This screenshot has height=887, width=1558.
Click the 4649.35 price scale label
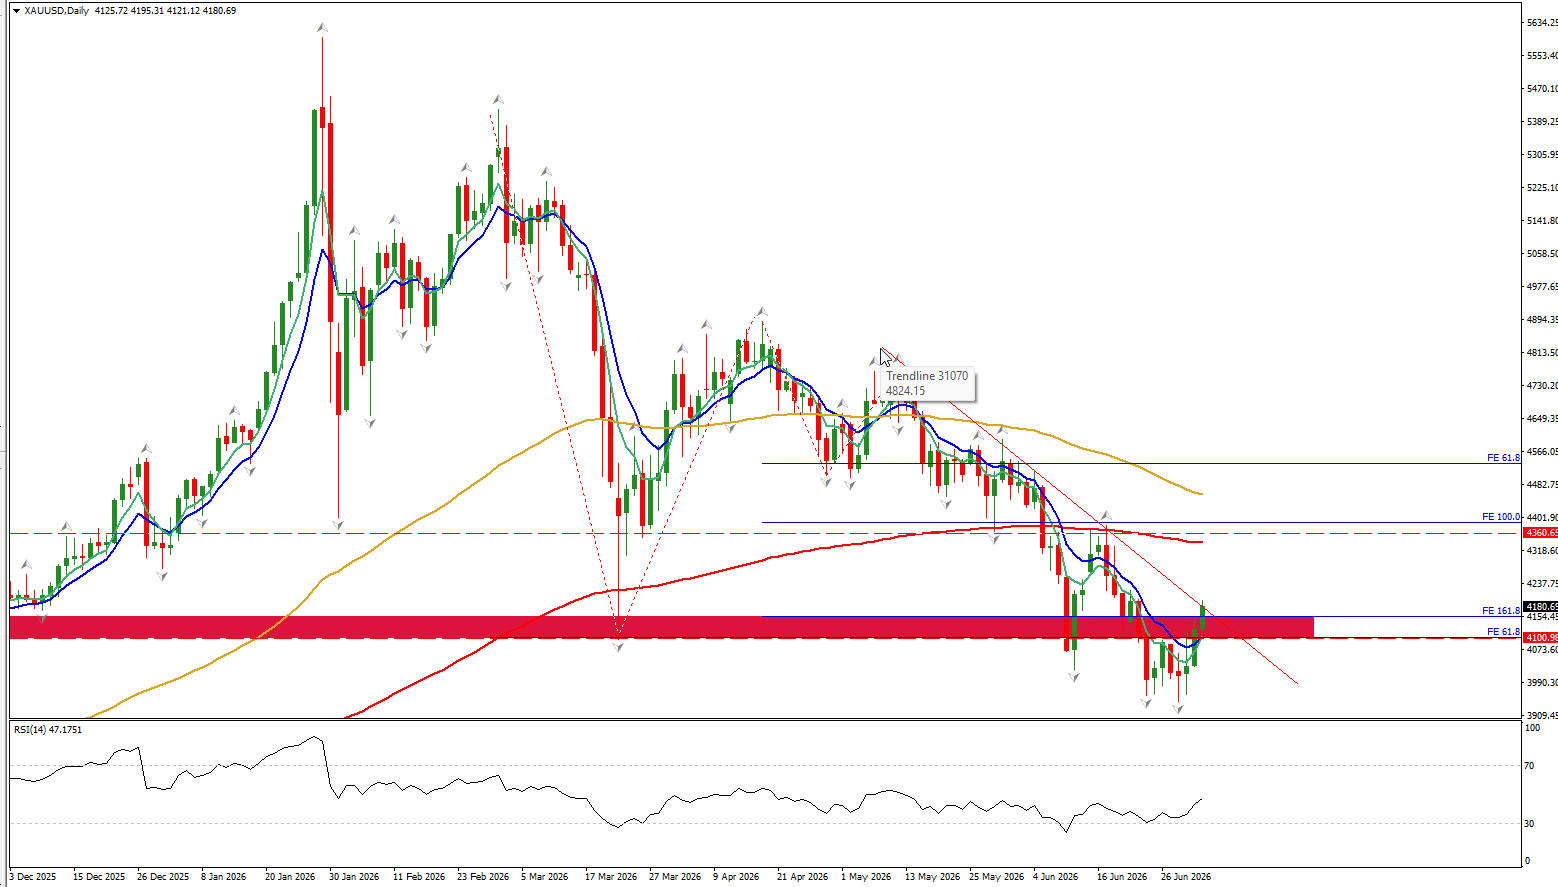point(1541,419)
